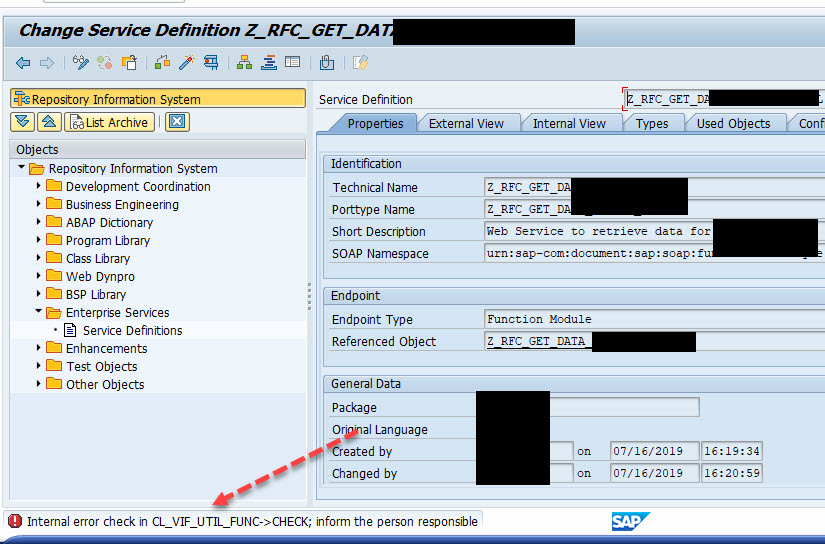This screenshot has width=825, height=544.
Task: Select the ABAP Dictionary tree label
Action: 109,223
